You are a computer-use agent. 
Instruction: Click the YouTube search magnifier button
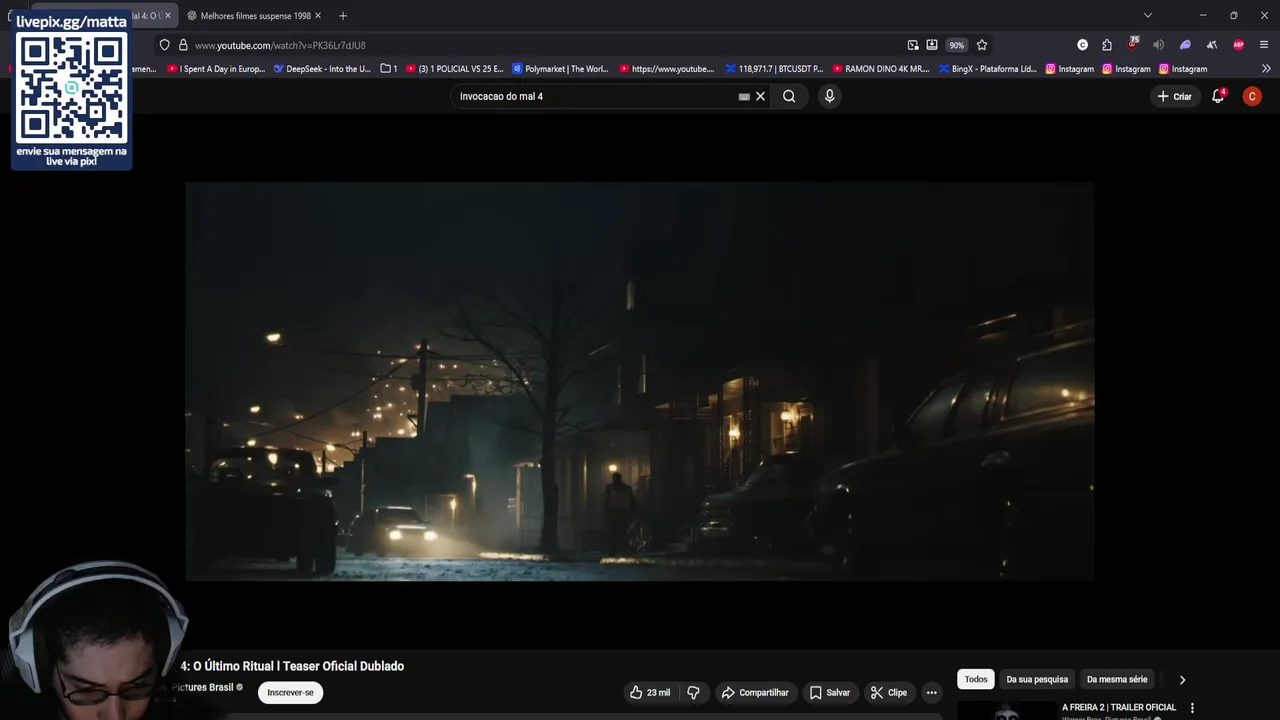pos(789,96)
